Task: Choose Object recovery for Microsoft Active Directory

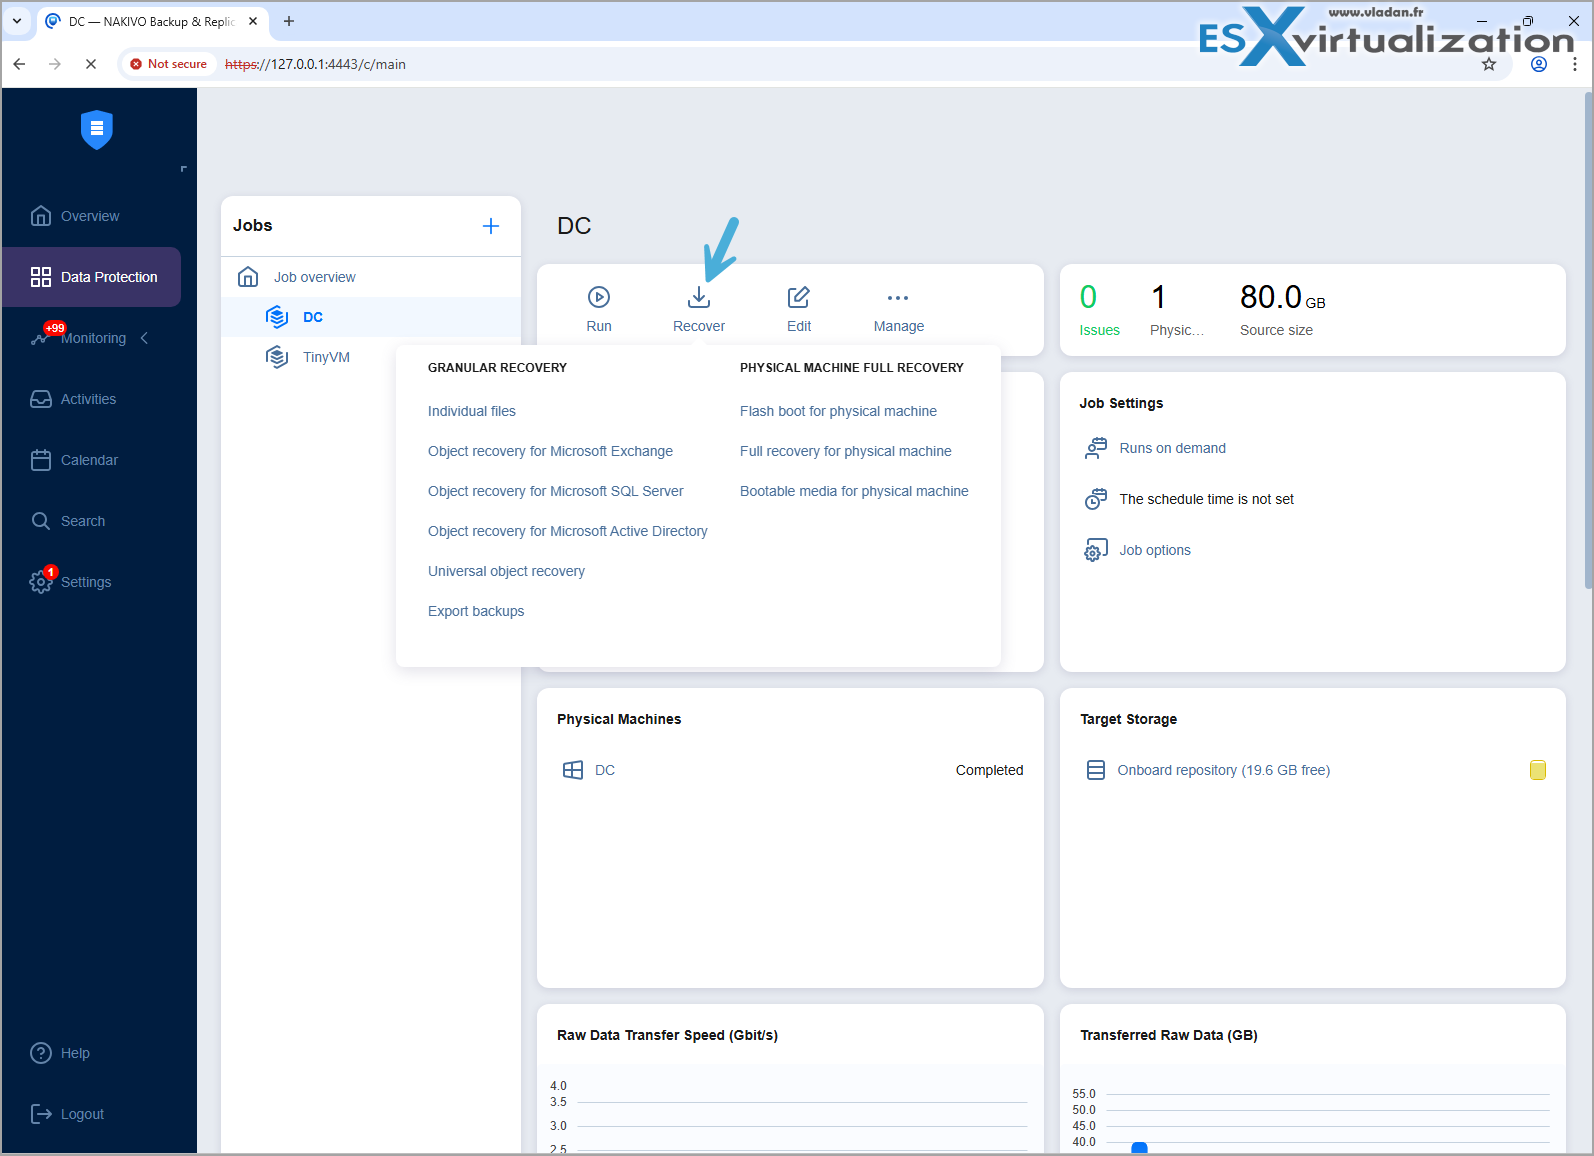Action: tap(568, 531)
